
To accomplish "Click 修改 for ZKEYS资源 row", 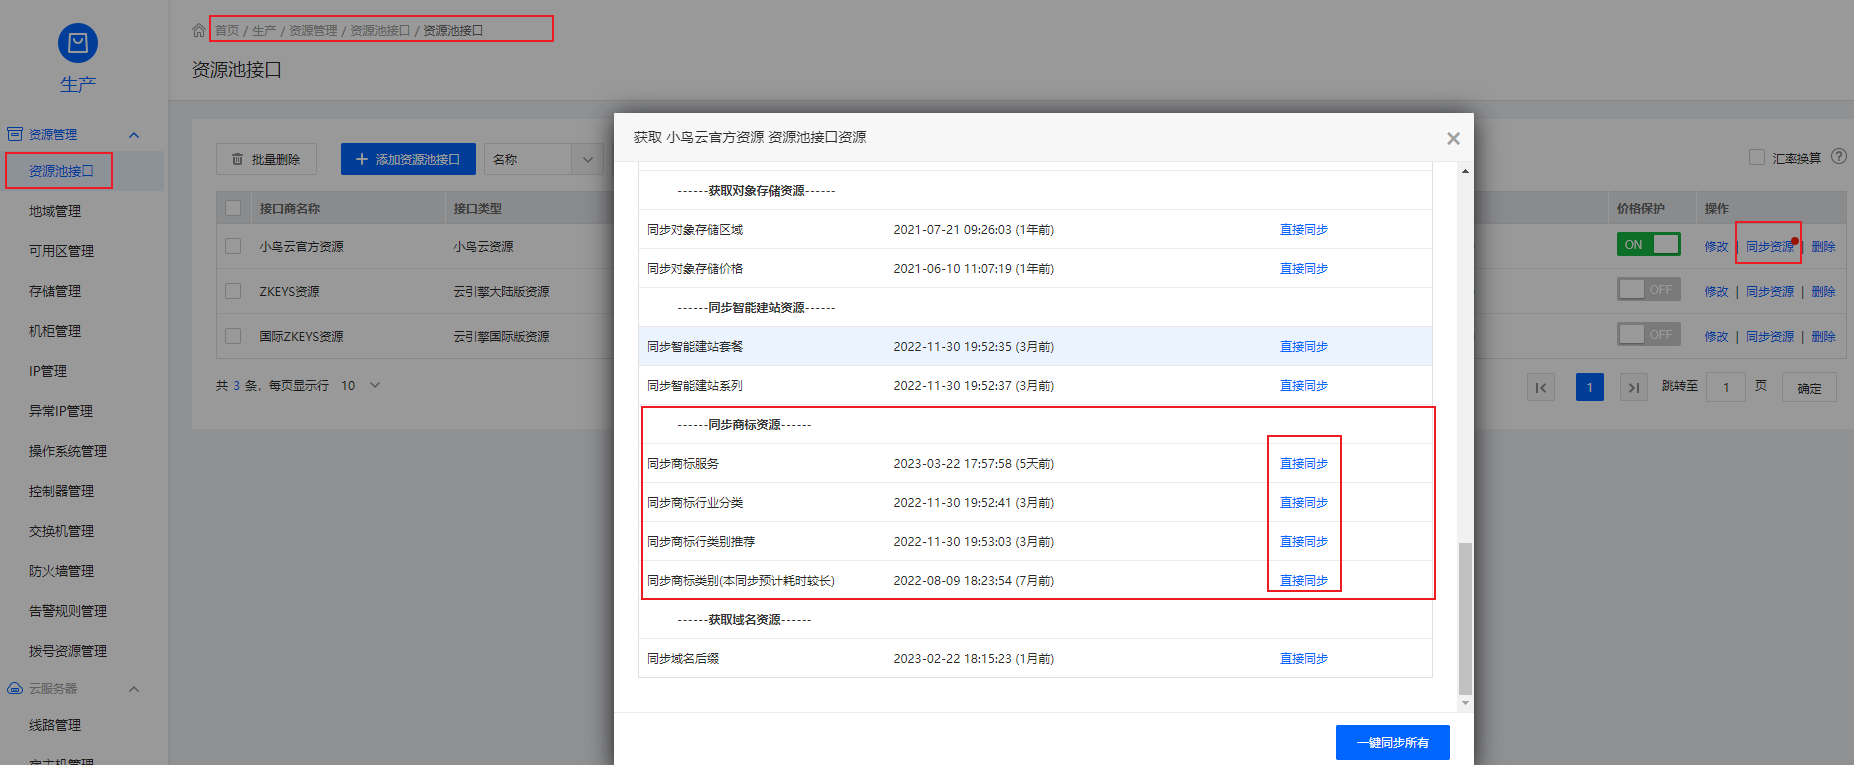I will (1716, 292).
